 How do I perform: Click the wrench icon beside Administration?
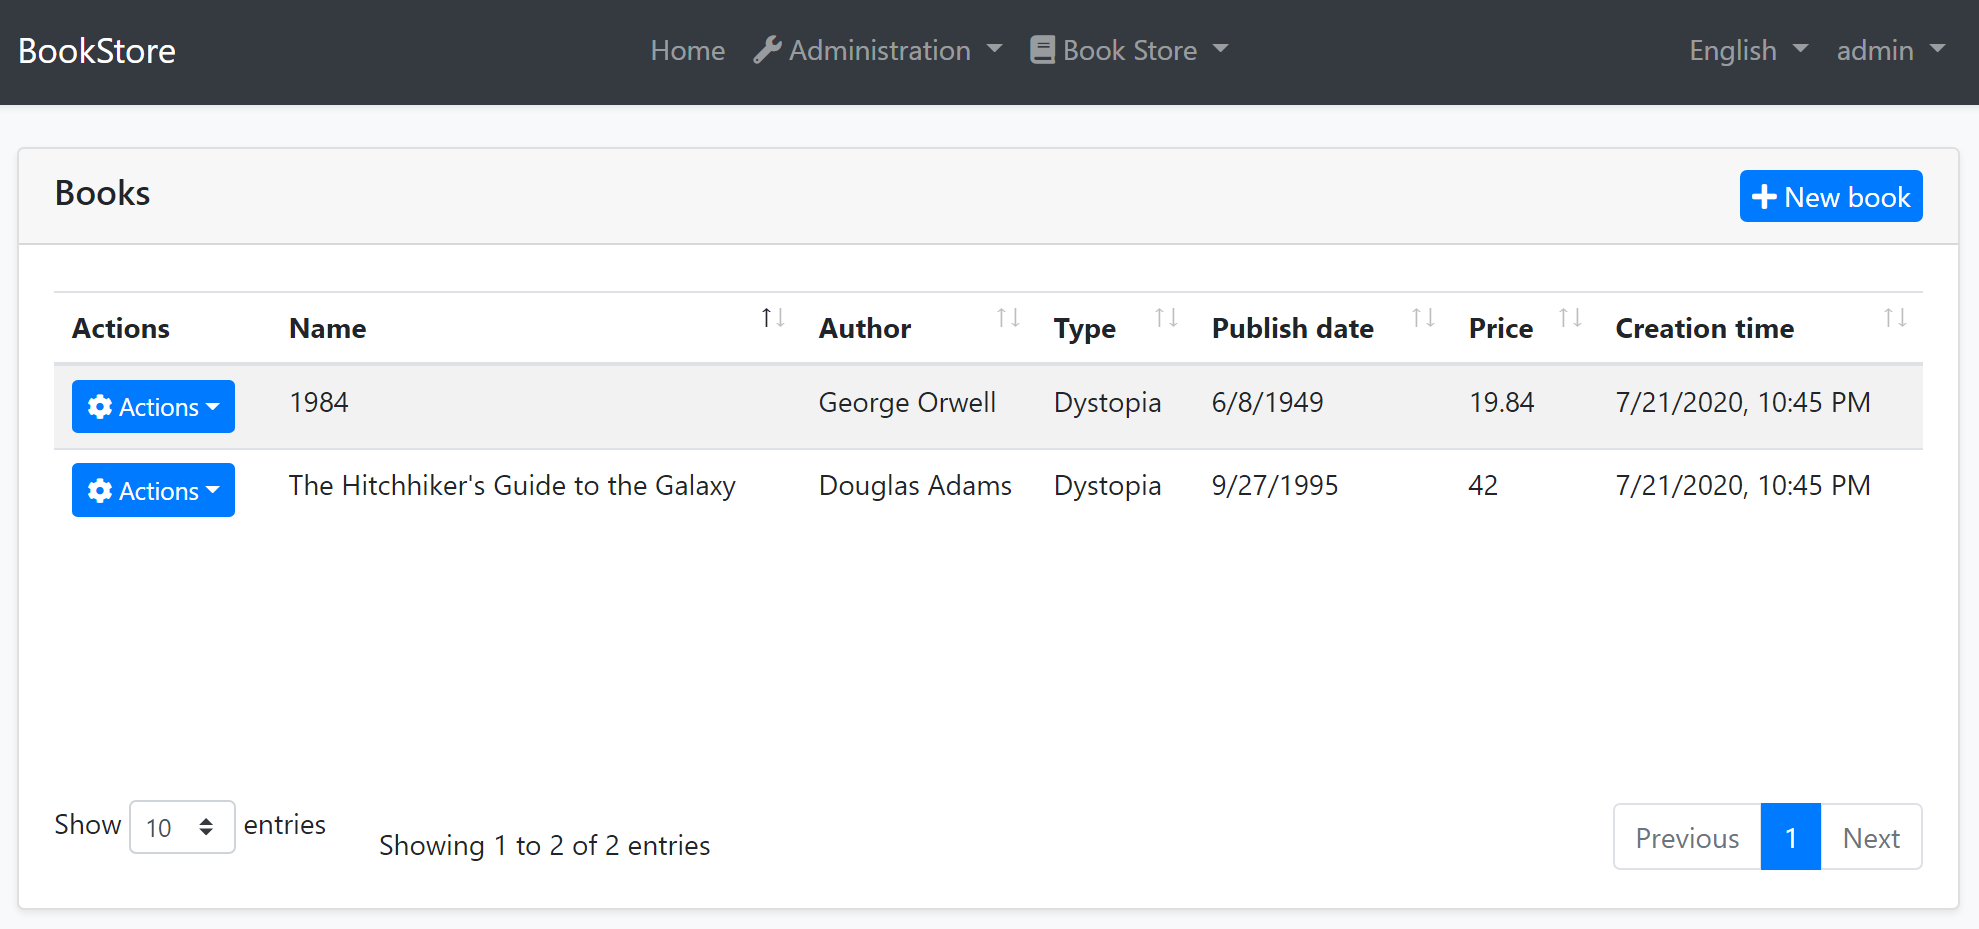tap(767, 50)
